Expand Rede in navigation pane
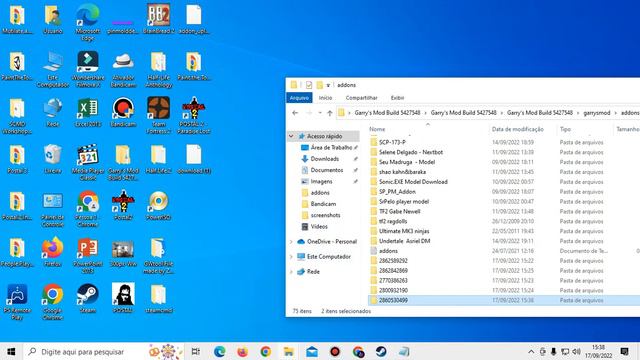The width and height of the screenshot is (640, 360). point(291,272)
